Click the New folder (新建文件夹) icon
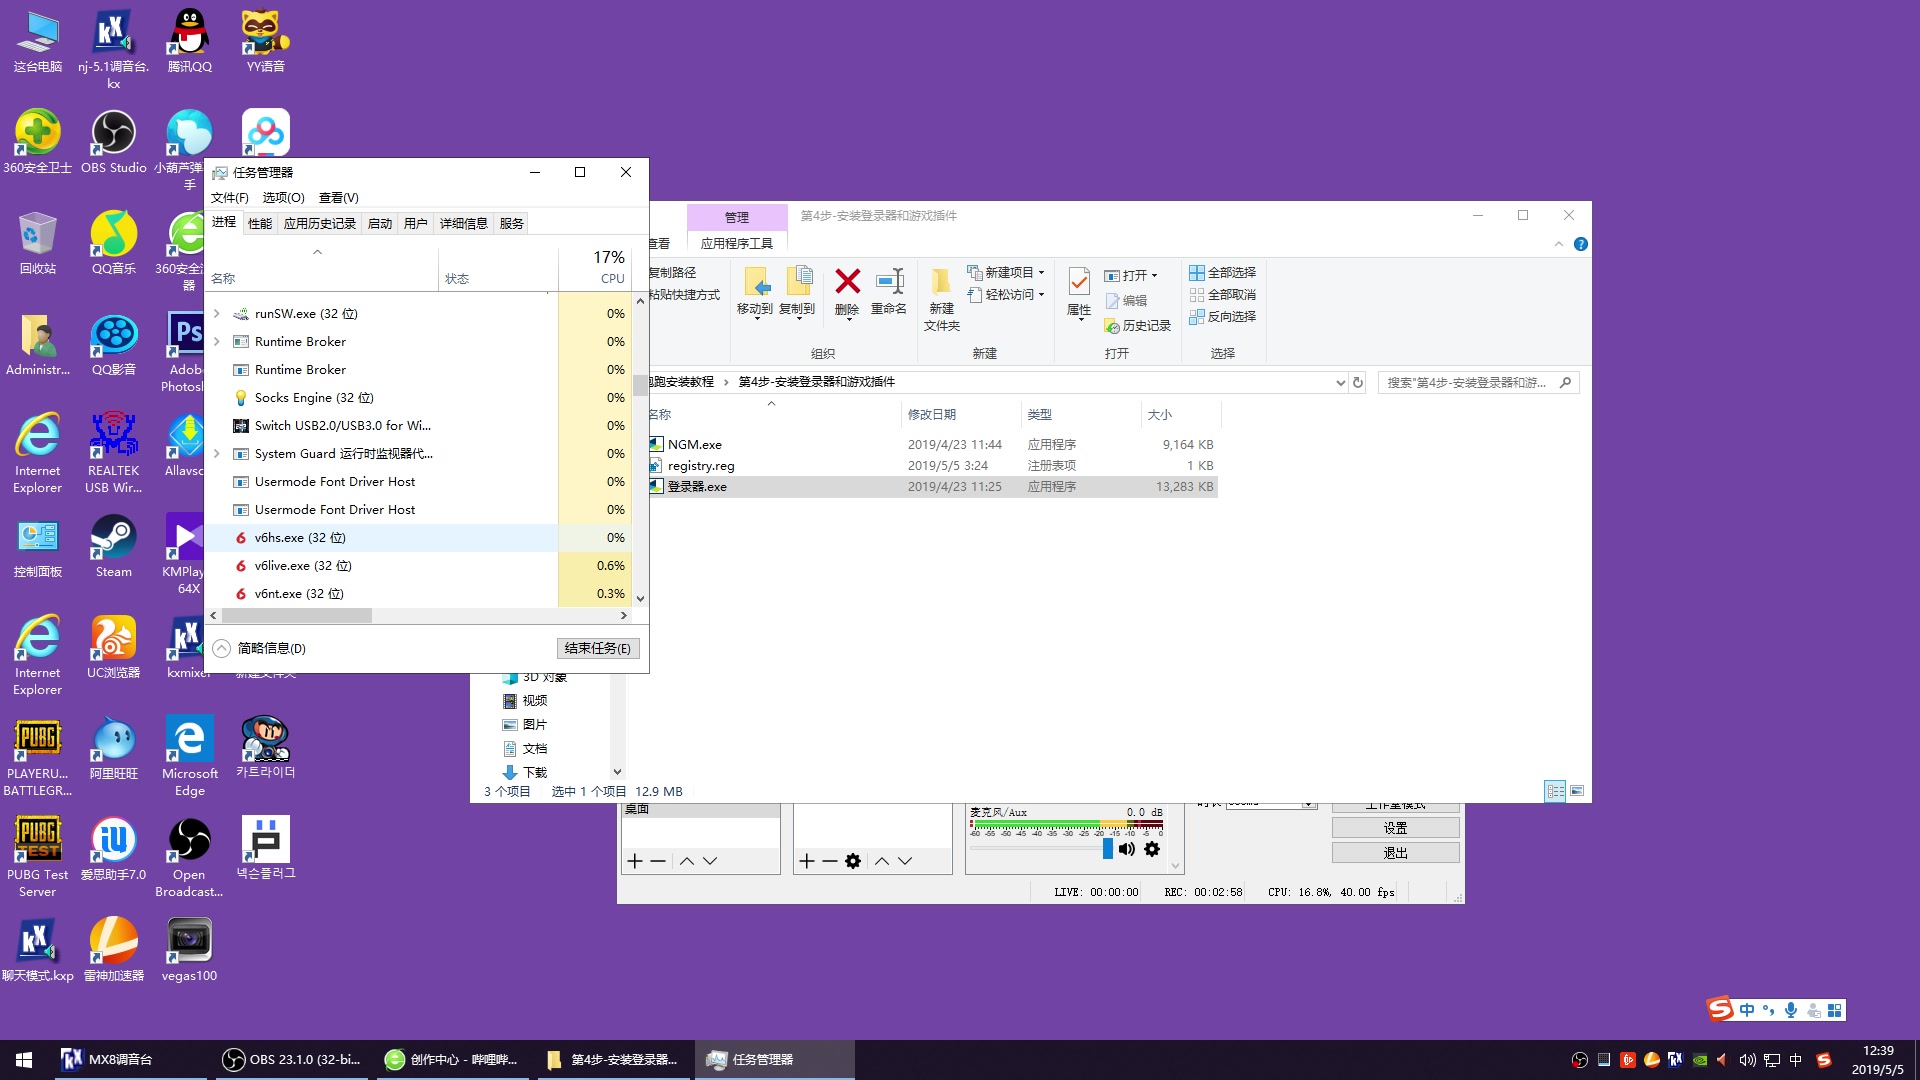The height and width of the screenshot is (1080, 1920). (x=941, y=282)
